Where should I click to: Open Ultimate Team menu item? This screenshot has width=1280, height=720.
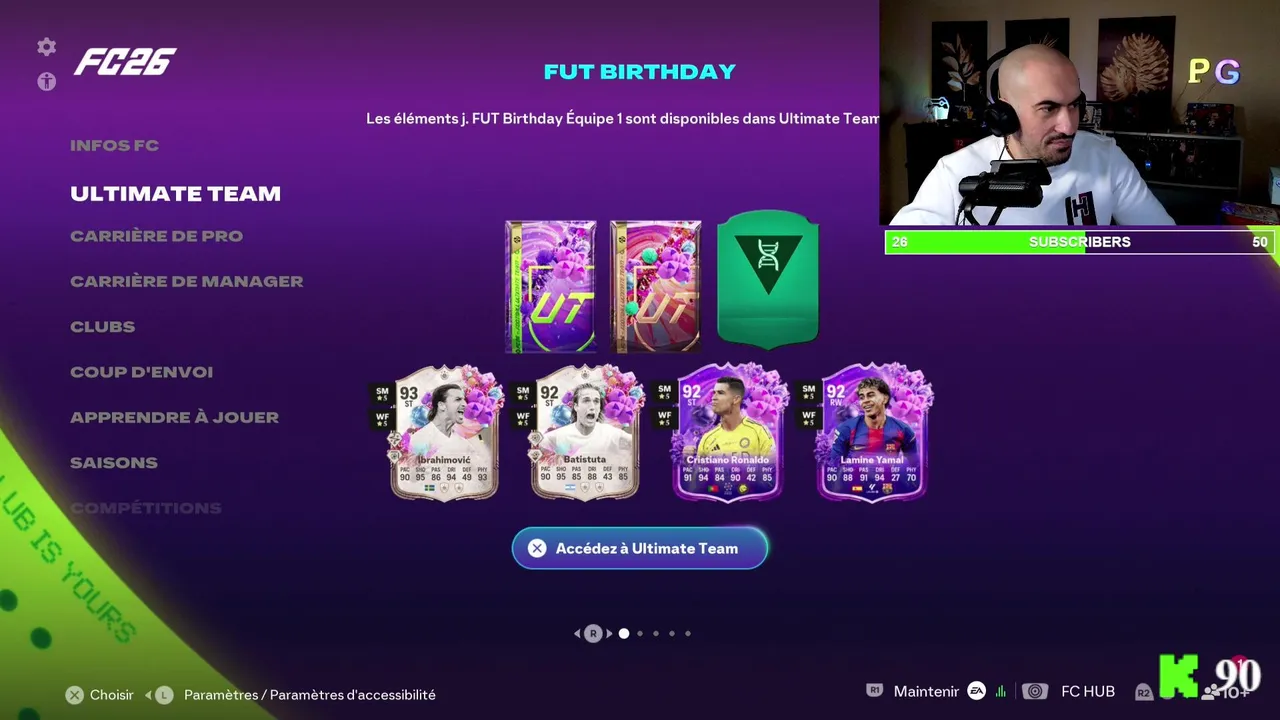[x=175, y=194]
